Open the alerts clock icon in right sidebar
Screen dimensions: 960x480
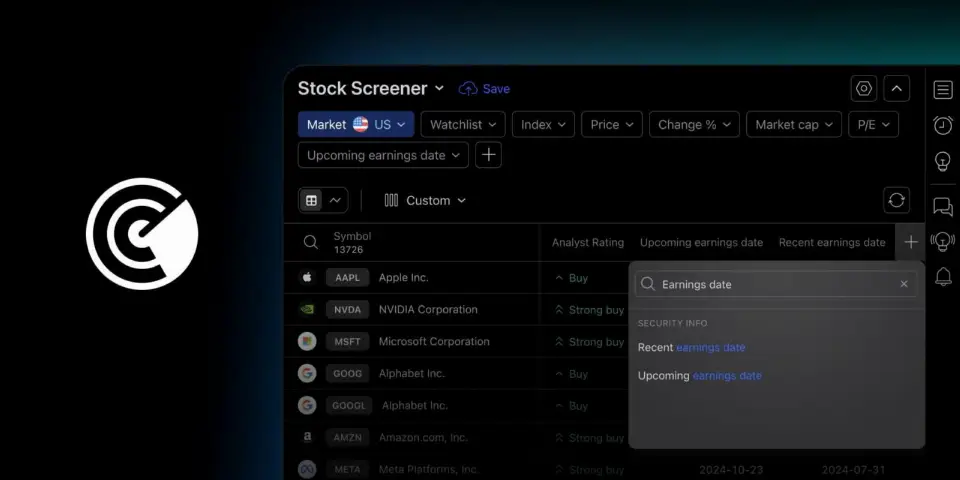(x=943, y=125)
